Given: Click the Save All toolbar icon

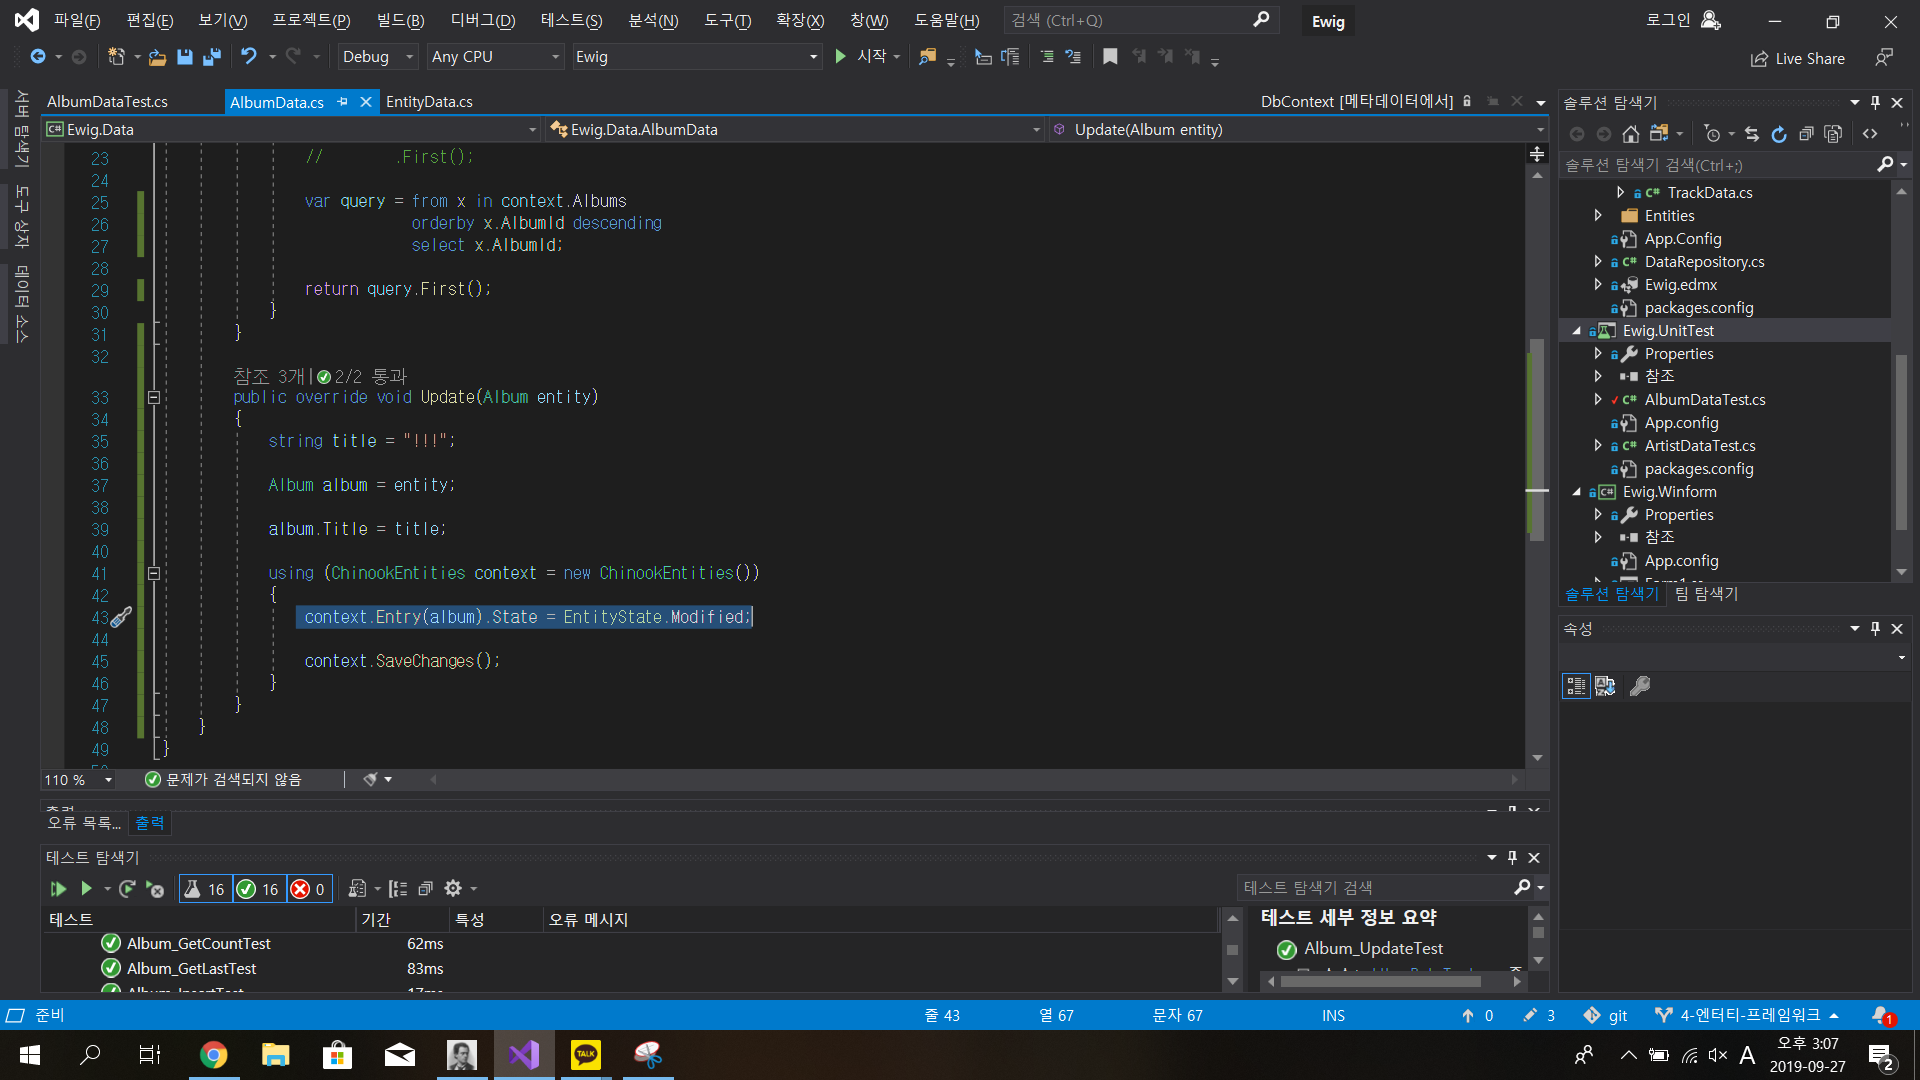Looking at the screenshot, I should tap(211, 57).
